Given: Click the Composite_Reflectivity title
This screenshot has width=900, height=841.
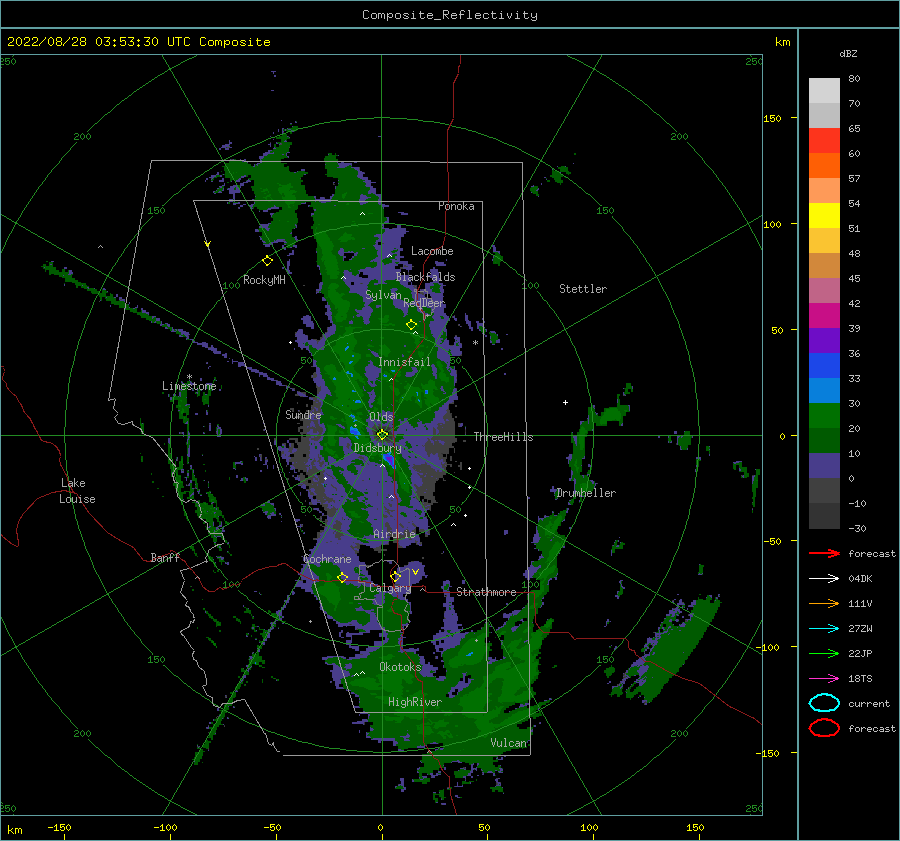Looking at the screenshot, I should pyautogui.click(x=449, y=15).
